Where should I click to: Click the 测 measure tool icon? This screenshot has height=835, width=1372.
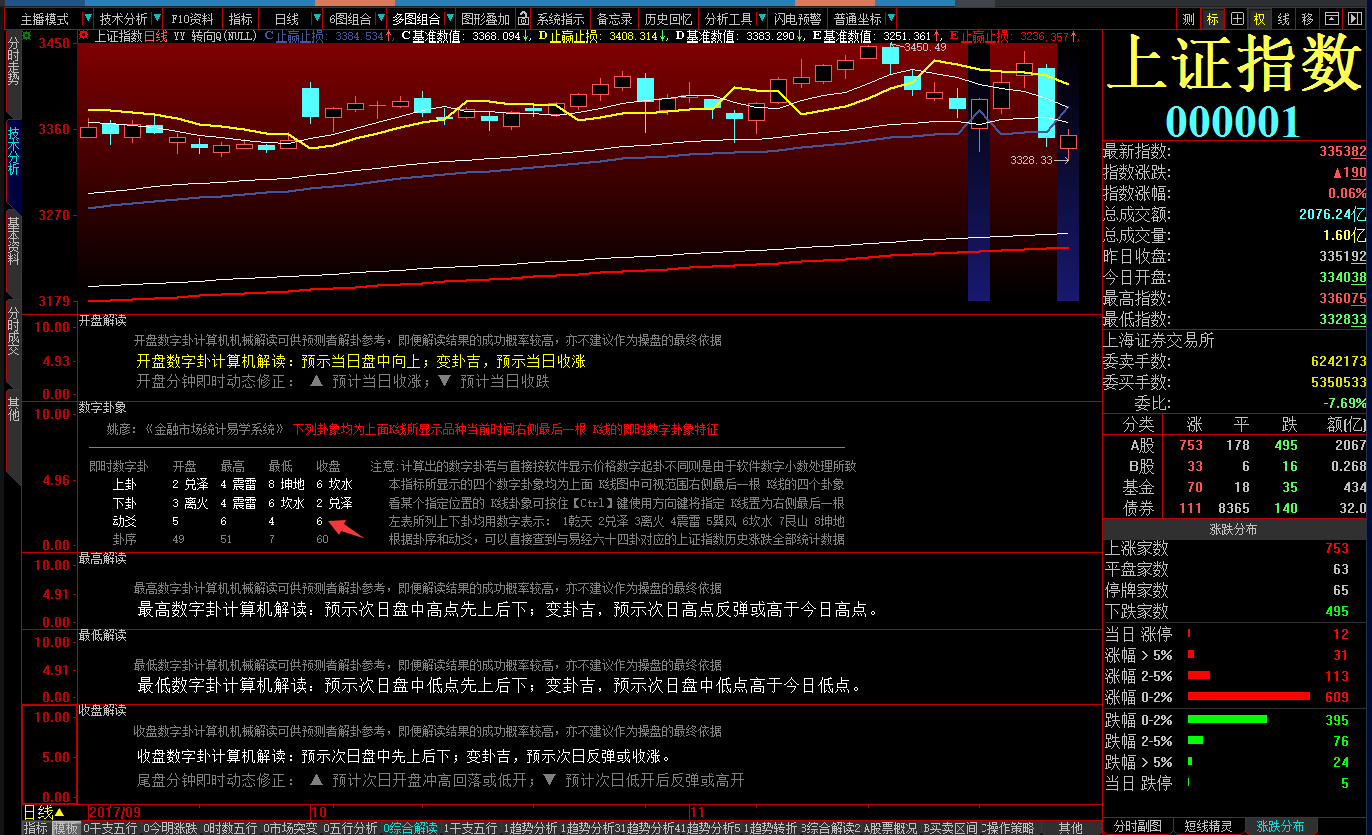(x=1188, y=19)
